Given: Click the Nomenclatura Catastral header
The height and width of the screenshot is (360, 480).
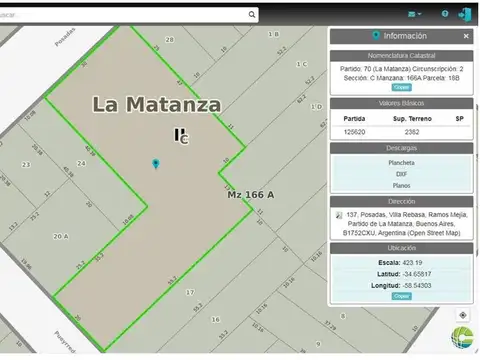Looking at the screenshot, I should pyautogui.click(x=401, y=56).
